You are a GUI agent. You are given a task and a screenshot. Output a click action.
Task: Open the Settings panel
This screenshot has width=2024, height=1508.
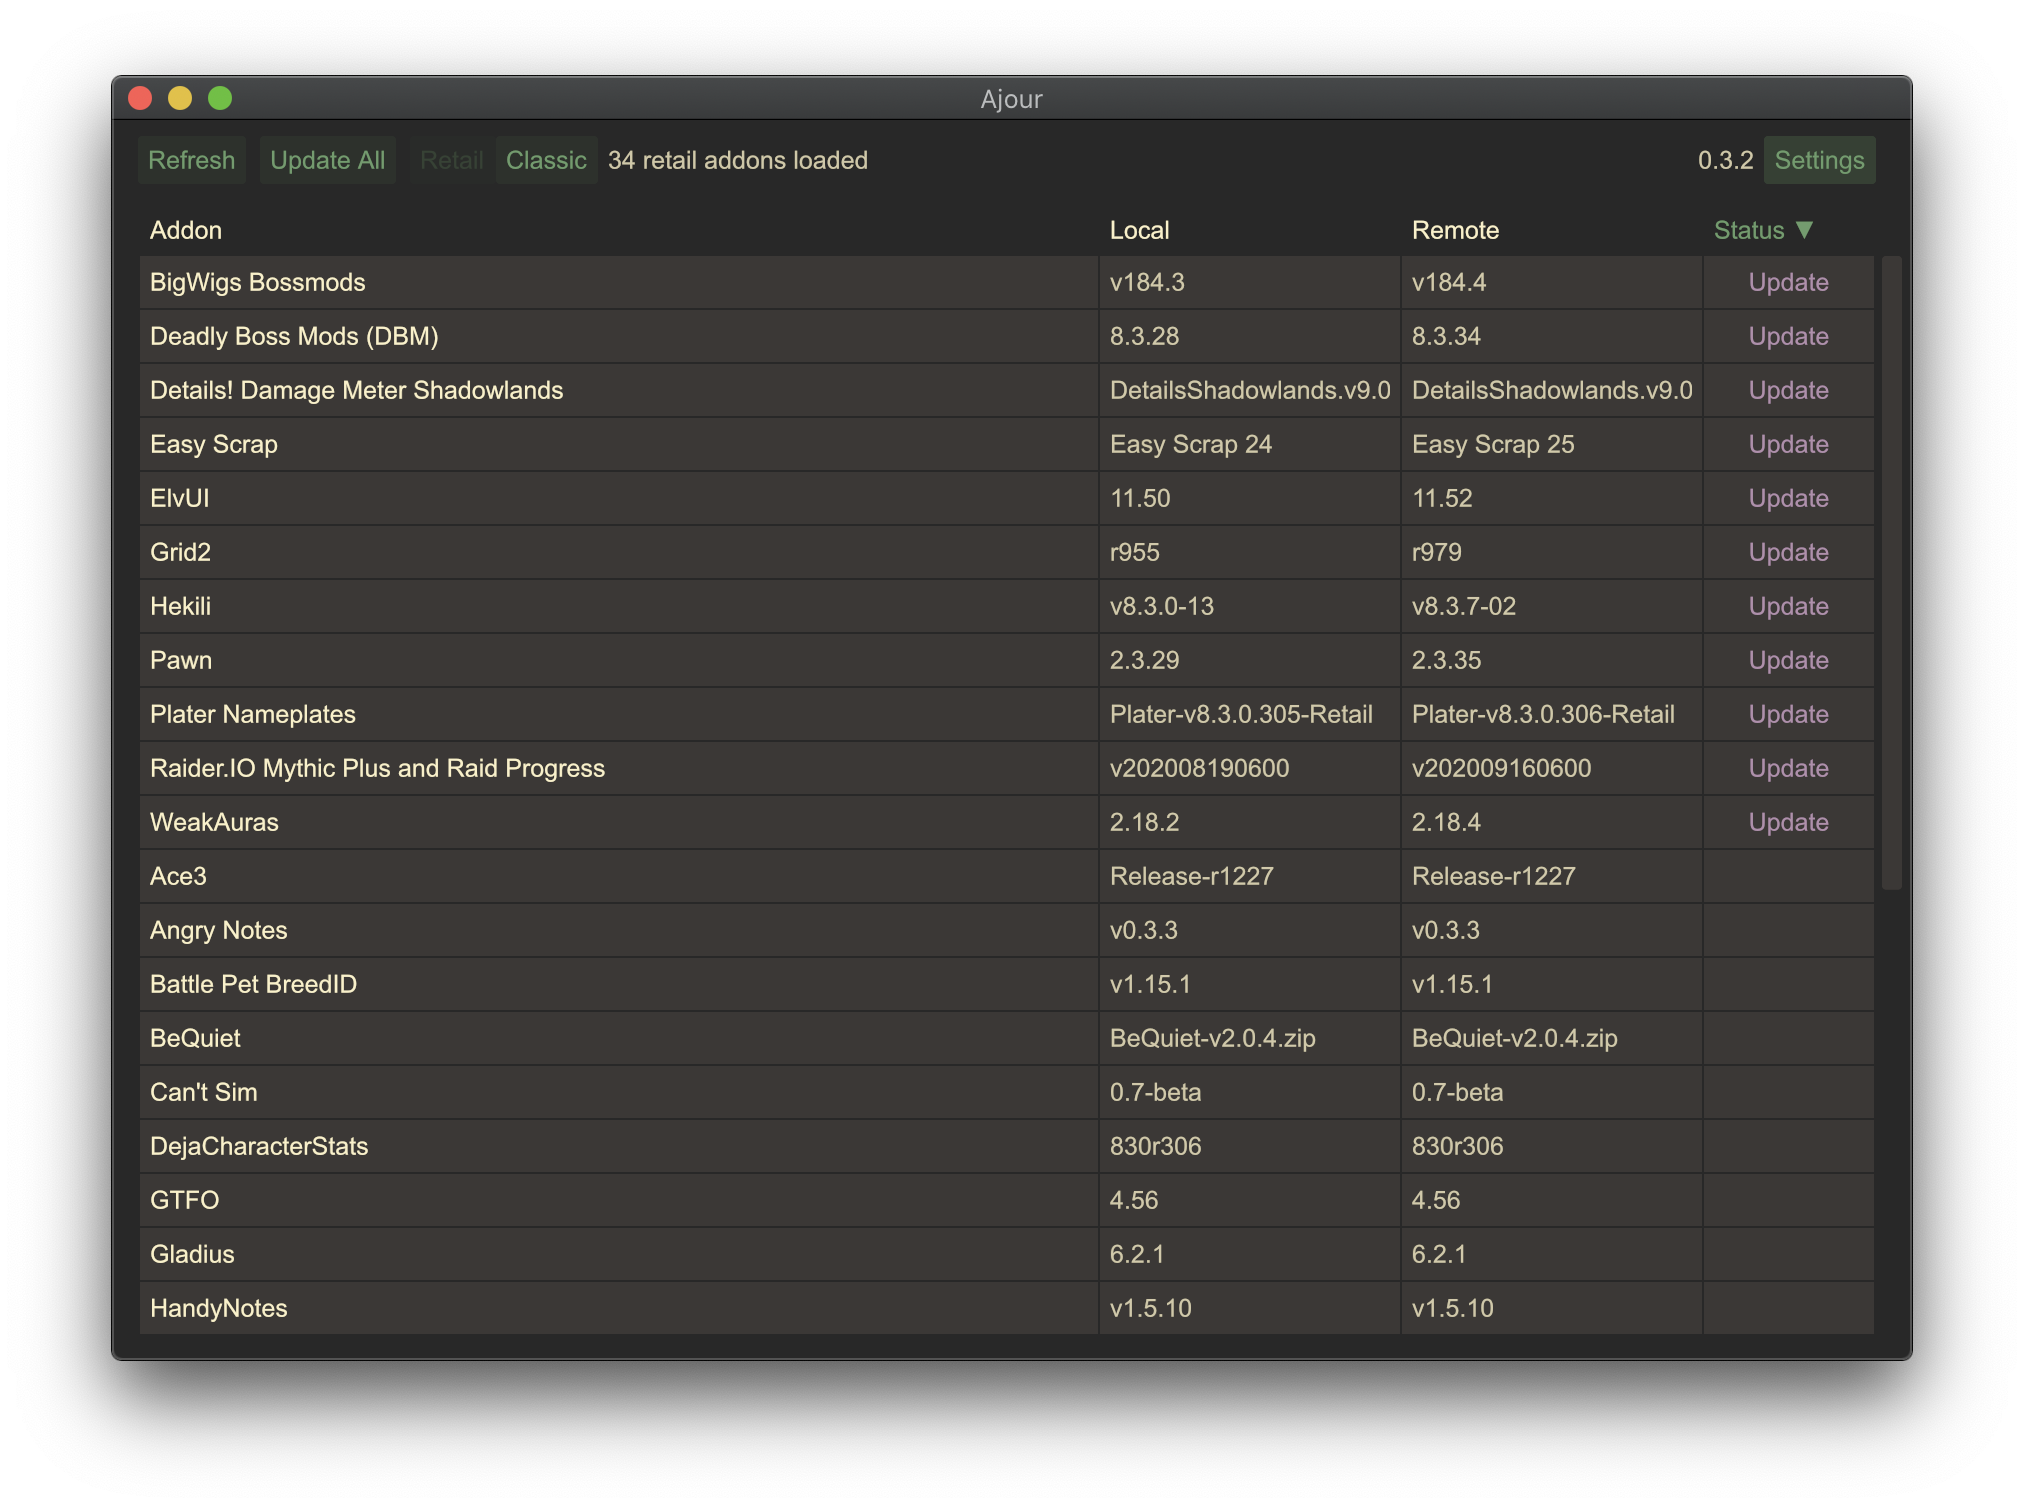pyautogui.click(x=1818, y=160)
